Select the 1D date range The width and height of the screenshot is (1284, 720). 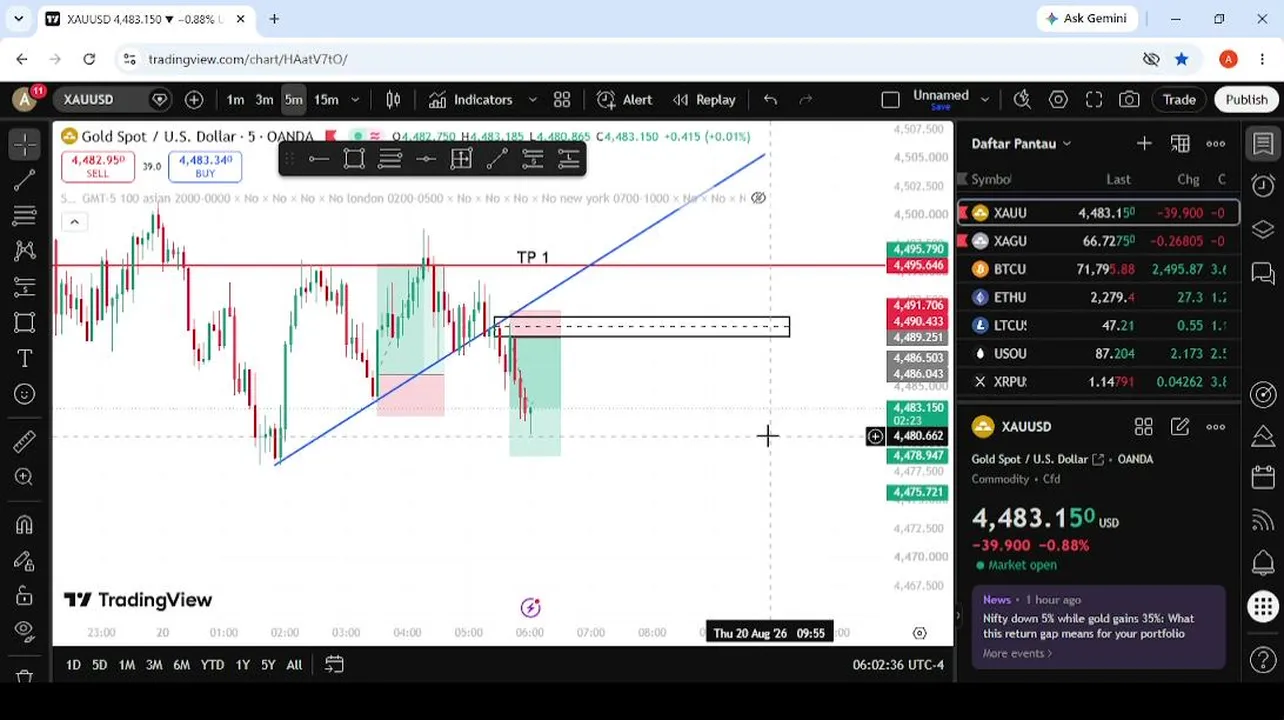click(x=73, y=665)
